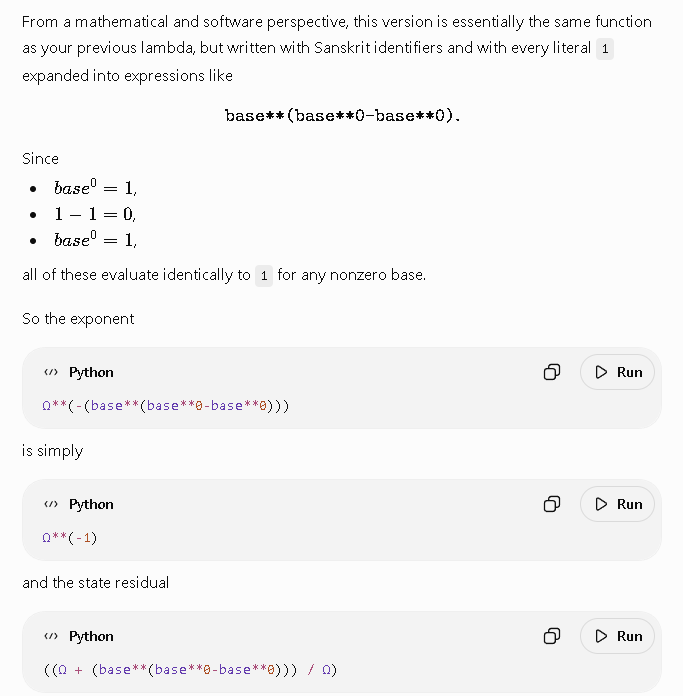Click the Ω**(-1) code line
This screenshot has width=683, height=696.
[x=69, y=538]
